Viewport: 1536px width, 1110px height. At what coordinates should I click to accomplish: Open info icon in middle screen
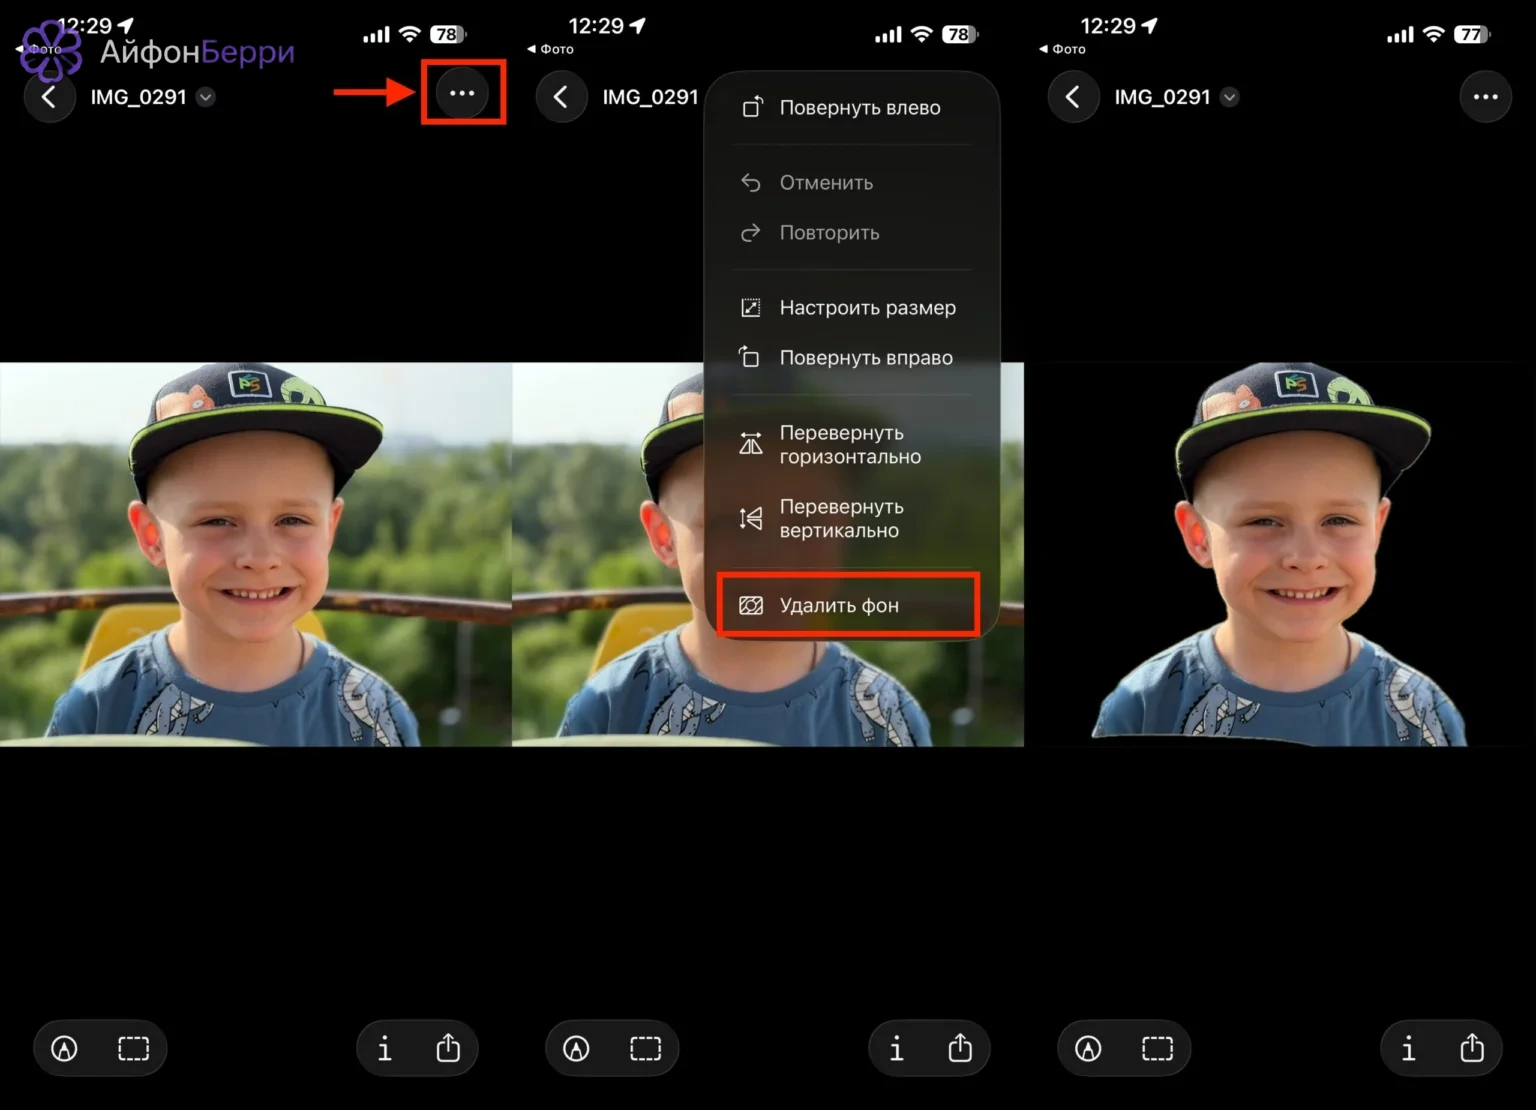[897, 1048]
